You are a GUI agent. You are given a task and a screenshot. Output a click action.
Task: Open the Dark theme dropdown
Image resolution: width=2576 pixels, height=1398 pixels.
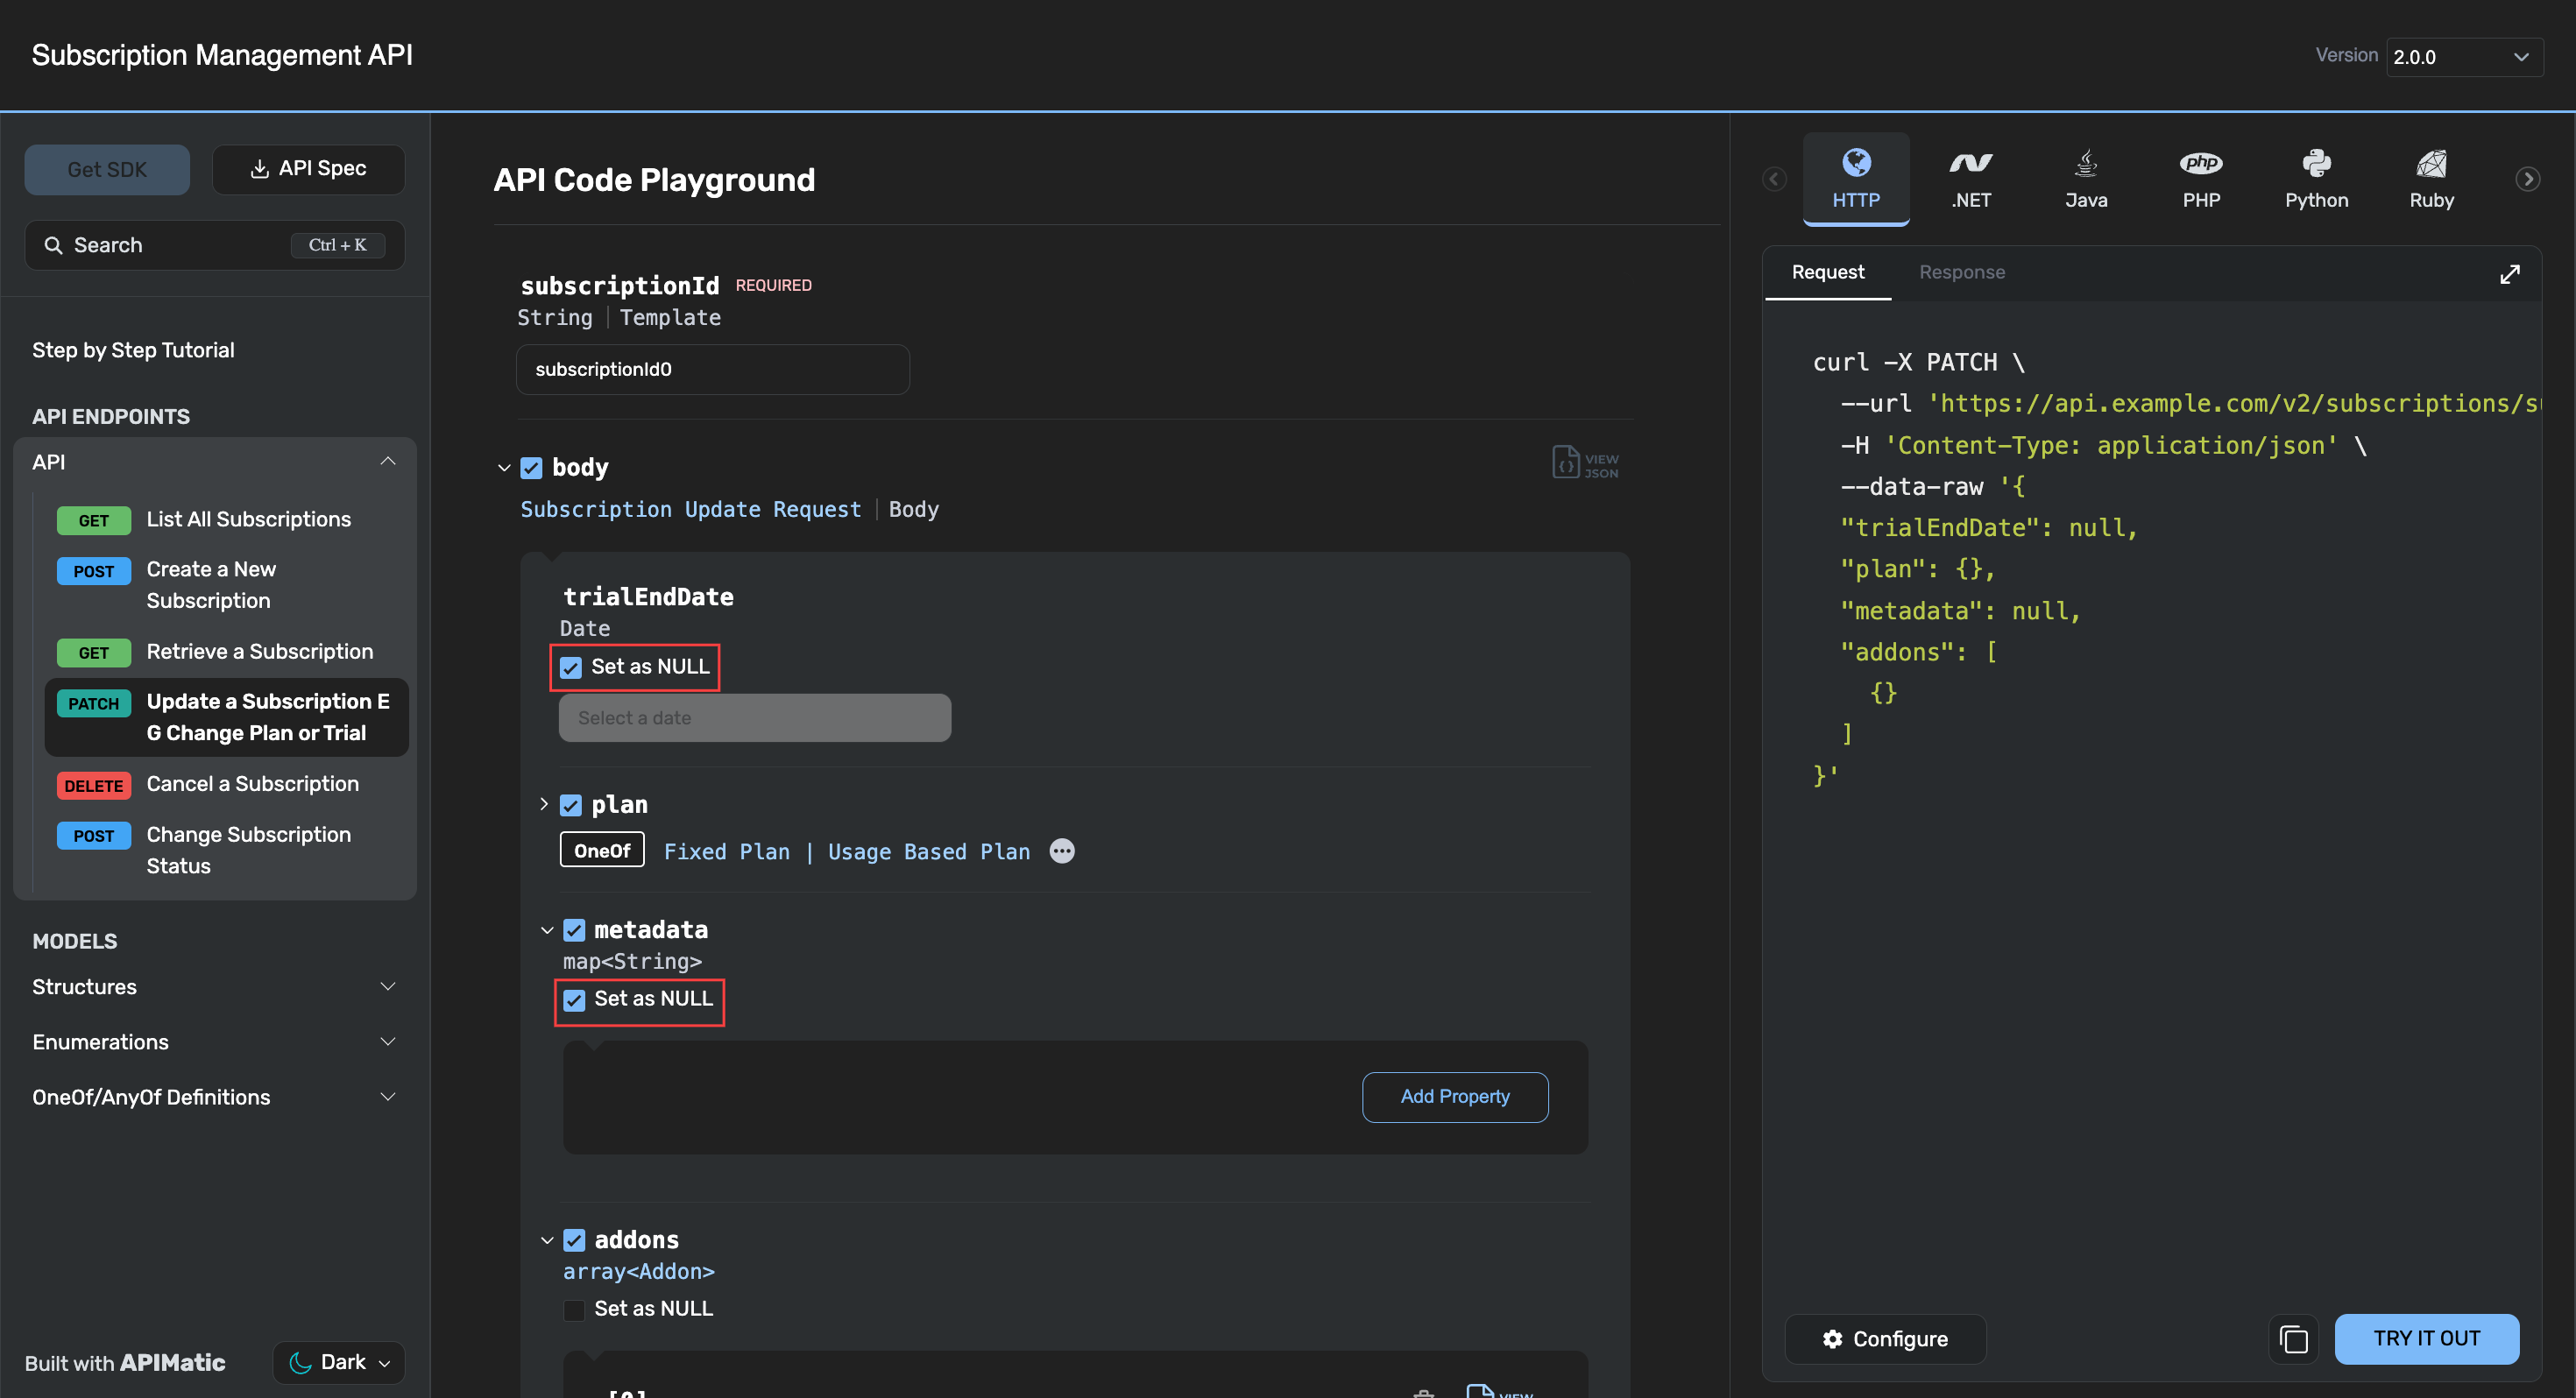click(339, 1362)
